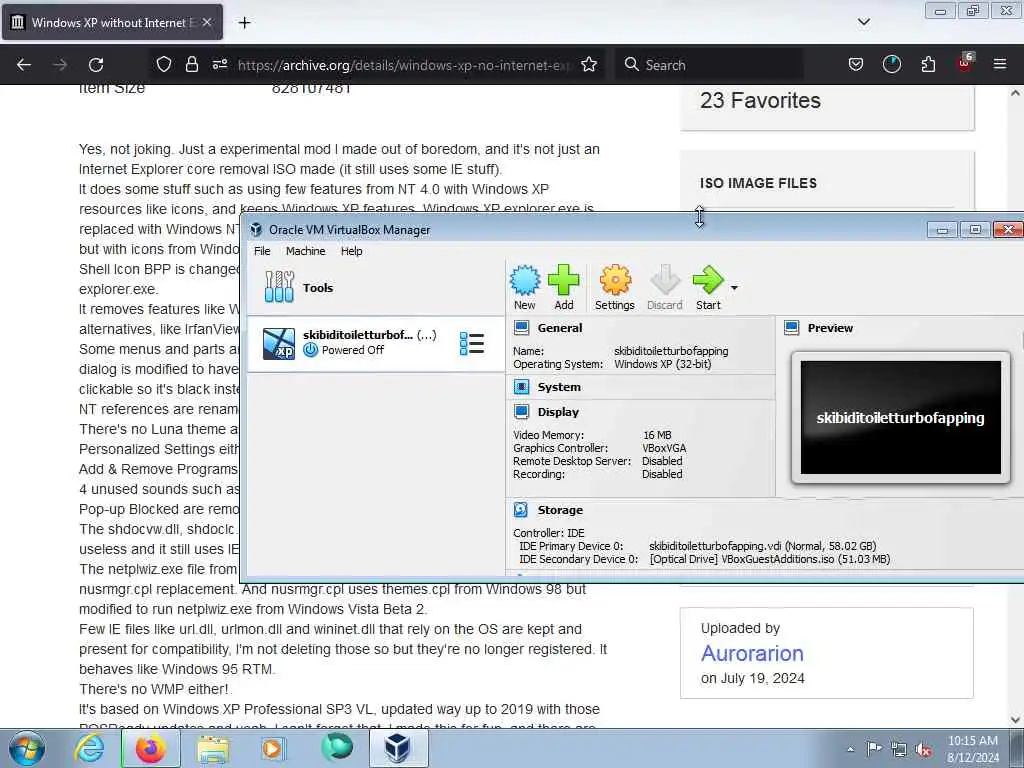Open Windows Explorer from the taskbar
1024x768 pixels.
coord(212,748)
